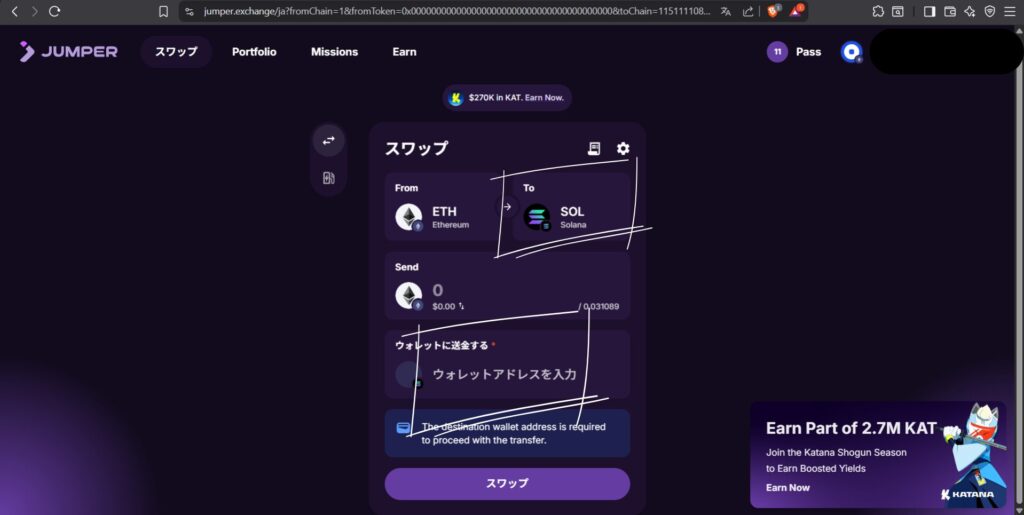Image resolution: width=1024 pixels, height=515 pixels.
Task: Toggle USD amount input mode
Action: (x=462, y=306)
